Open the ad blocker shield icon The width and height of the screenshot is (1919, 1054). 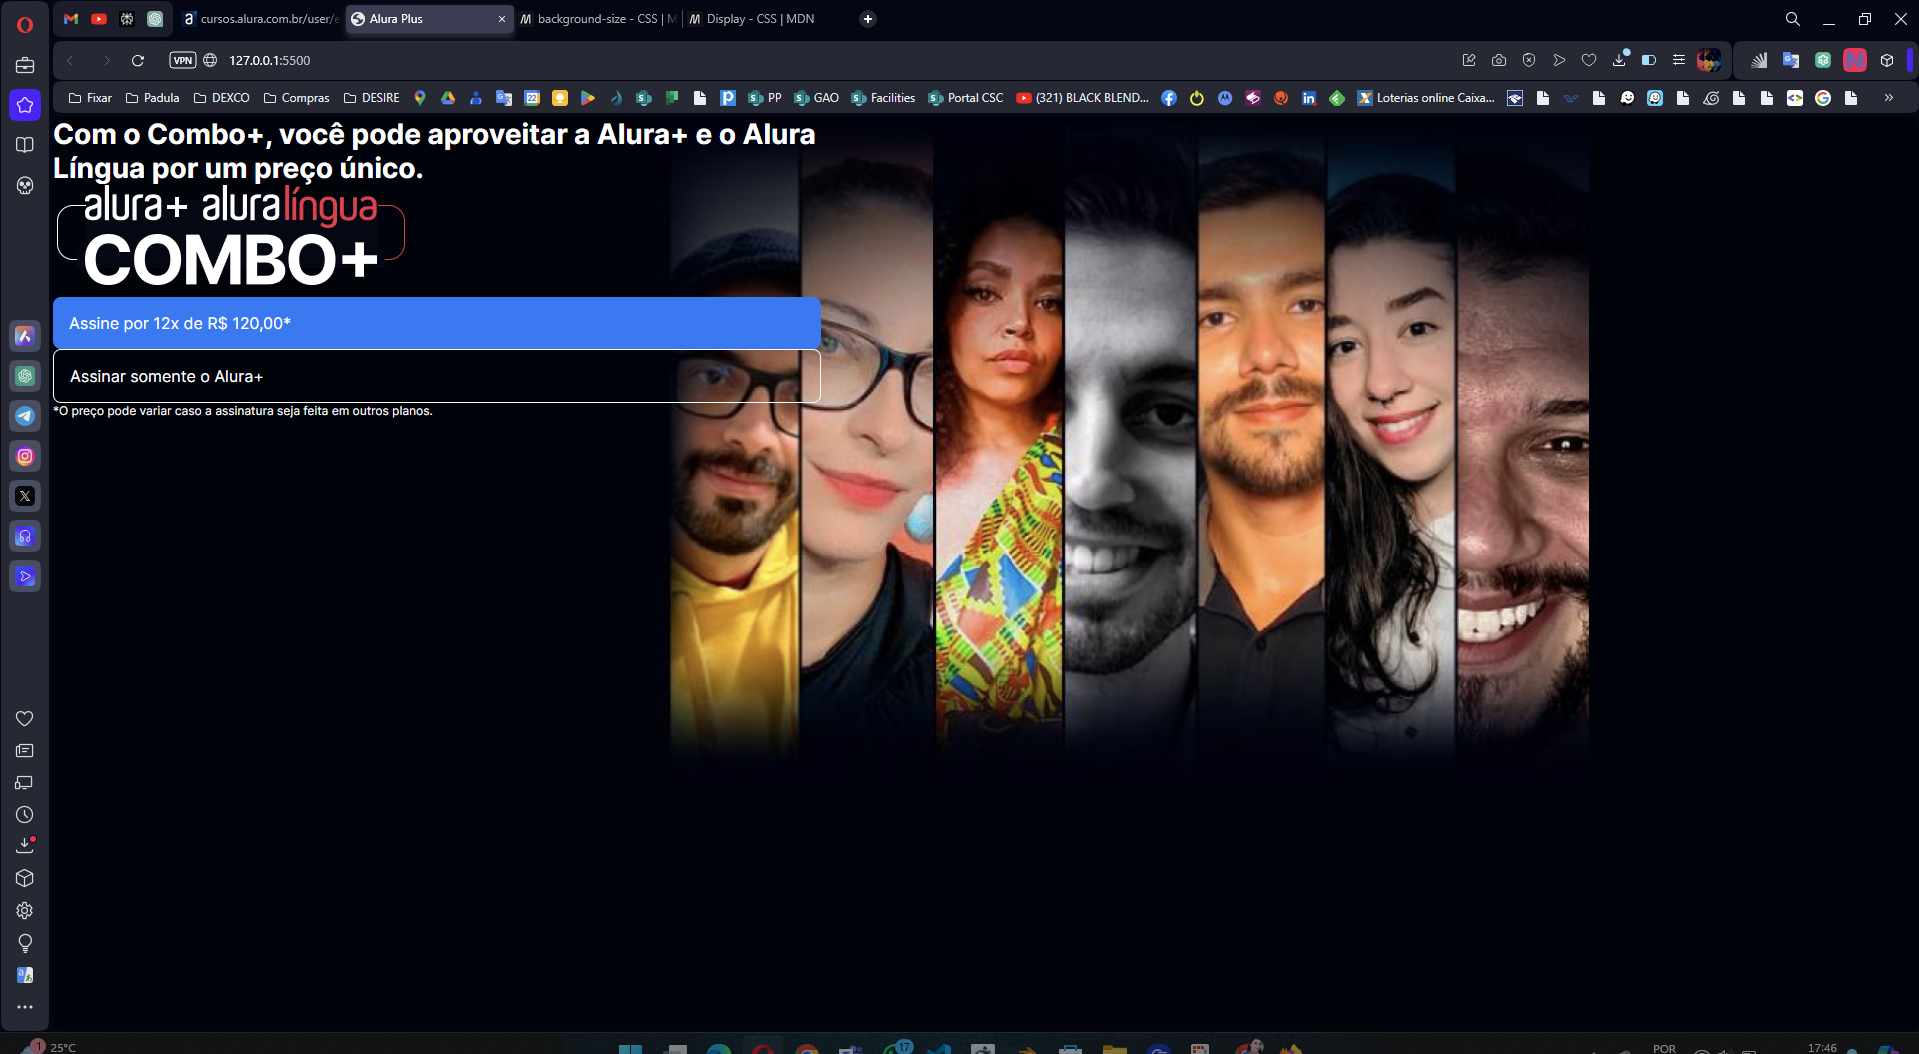(1529, 60)
